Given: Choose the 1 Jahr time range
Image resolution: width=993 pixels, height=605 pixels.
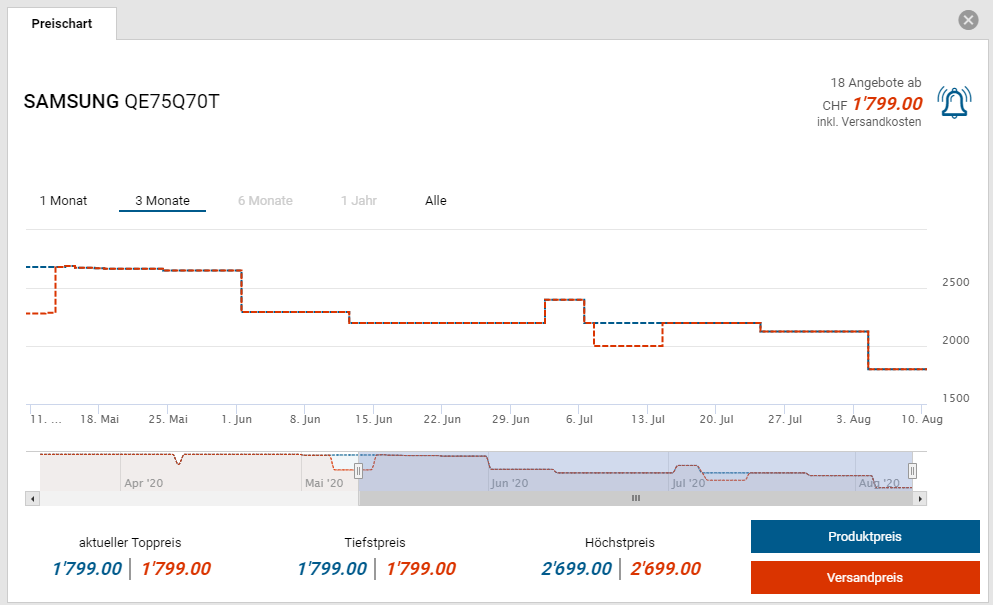Looking at the screenshot, I should [358, 201].
